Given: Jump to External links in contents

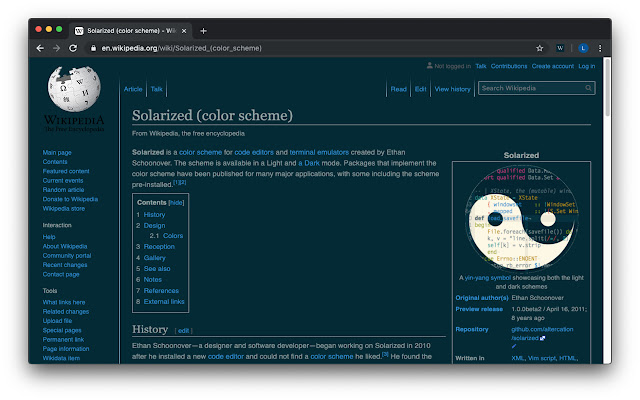Looking at the screenshot, I should point(164,302).
